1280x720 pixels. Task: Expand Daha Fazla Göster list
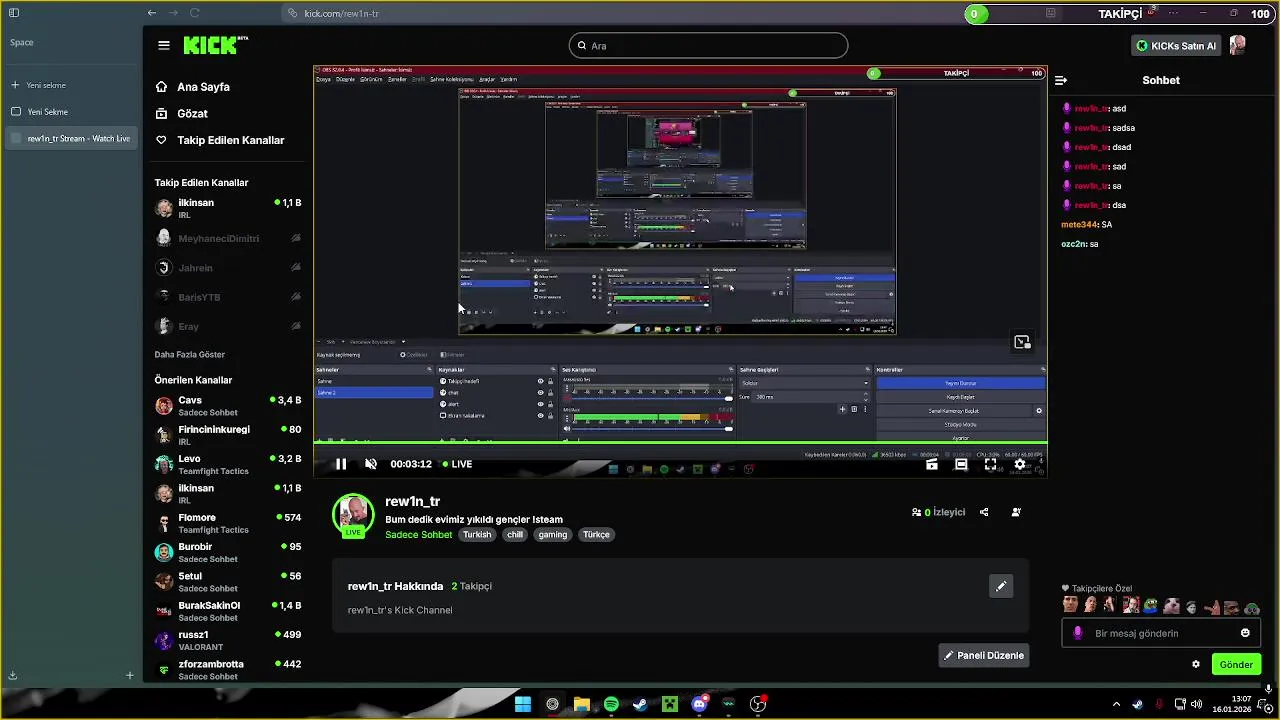click(x=190, y=354)
